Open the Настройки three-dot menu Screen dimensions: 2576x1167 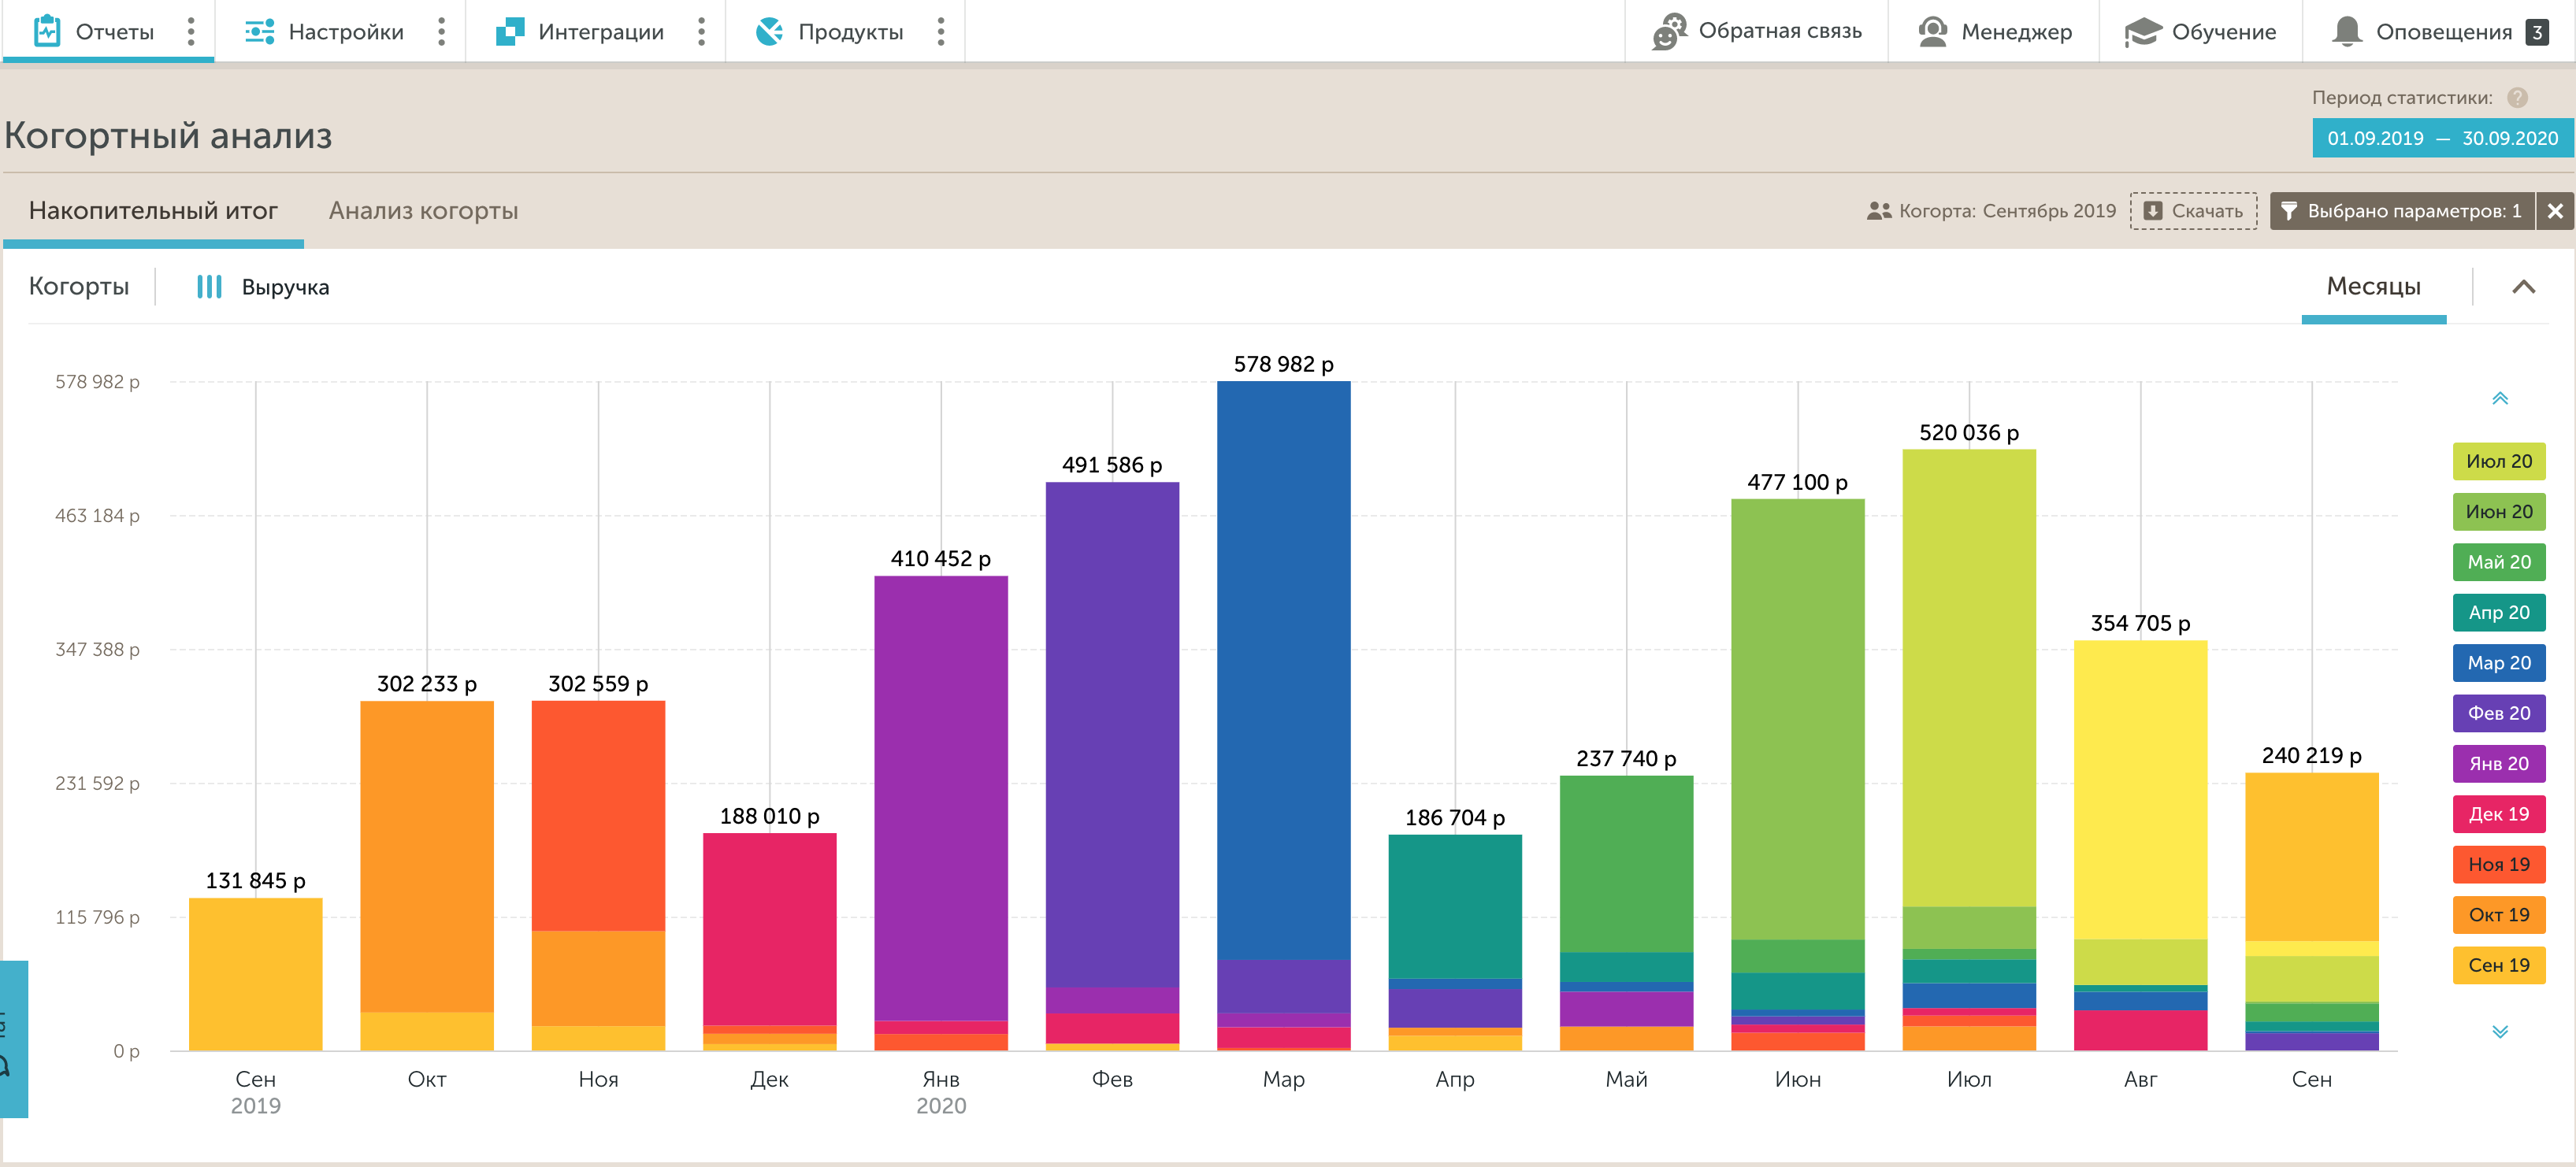coord(441,32)
